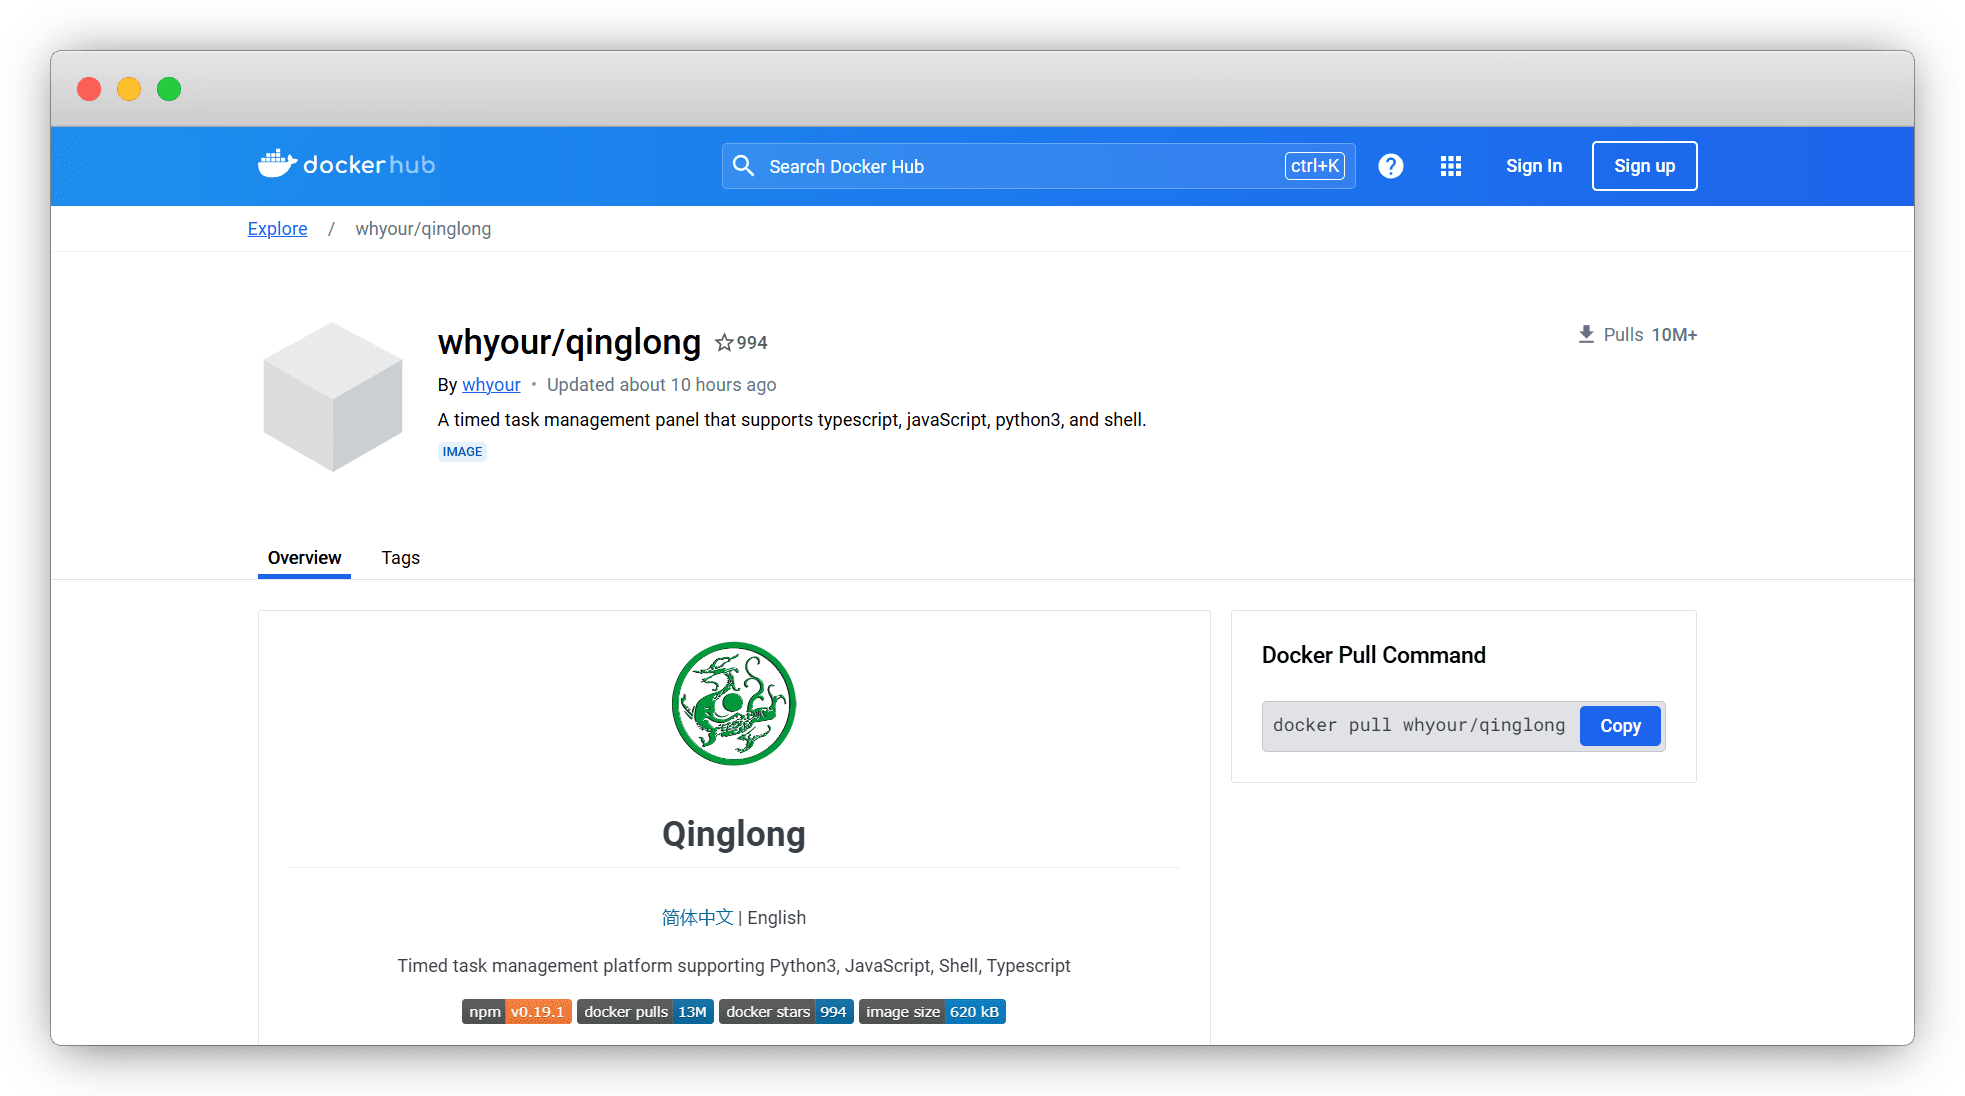Click the image size 620 kB badge
The height and width of the screenshot is (1096, 1965).
click(932, 1012)
